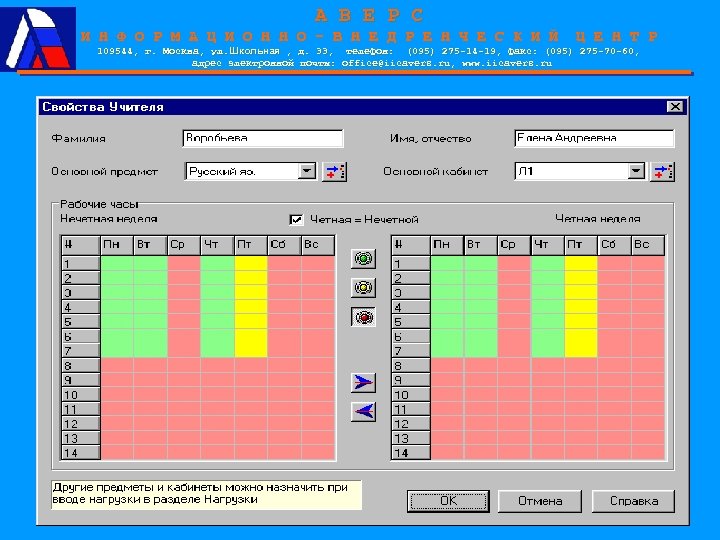Open cabinet list editor icon next to Л1
This screenshot has width=720, height=540.
coord(662,172)
